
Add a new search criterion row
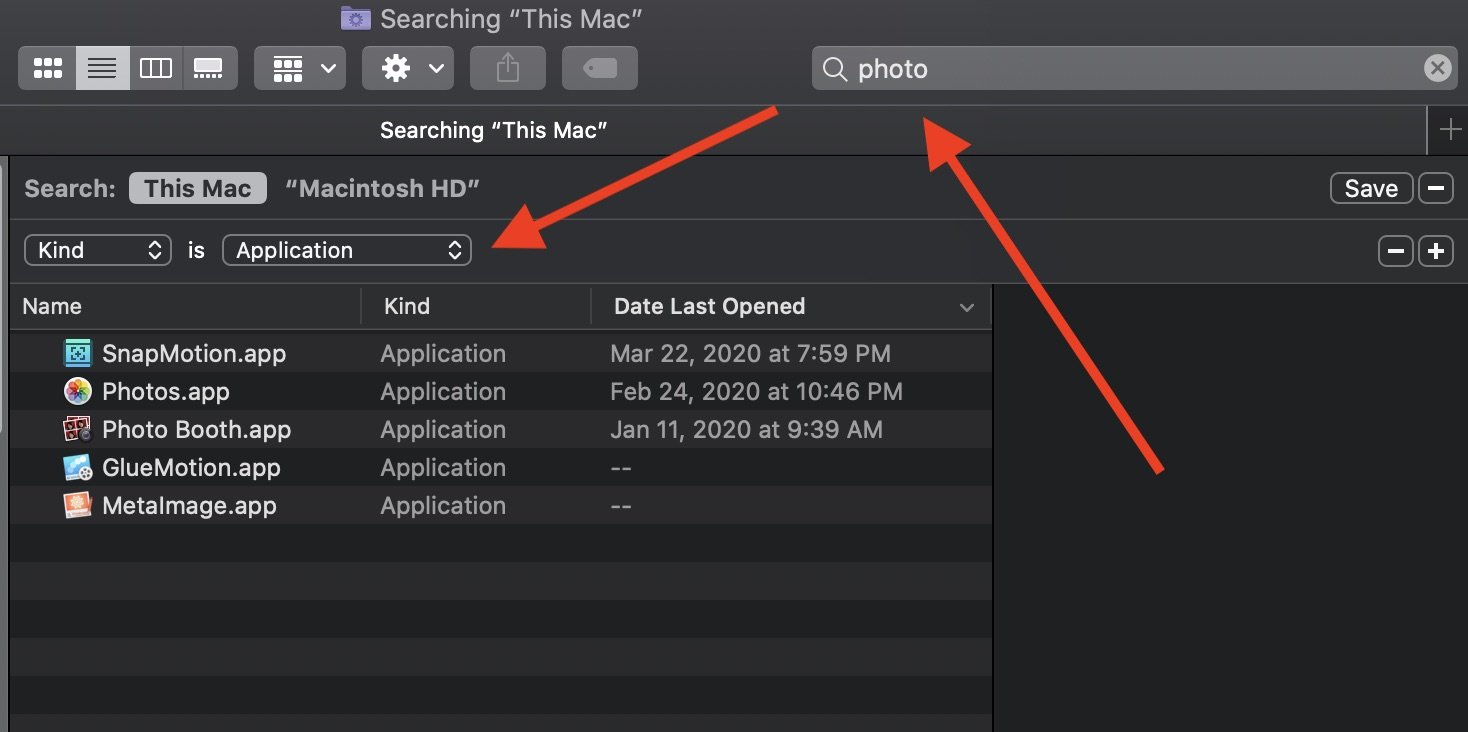tap(1436, 251)
